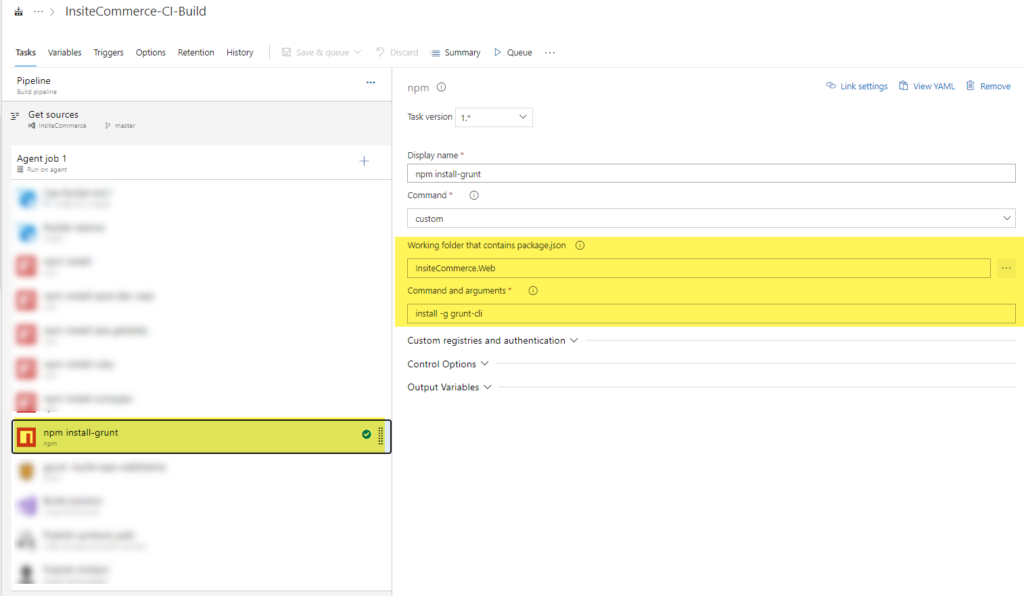This screenshot has width=1024, height=596.
Task: Select the InsiteCommerce-CI-Build pipeline title
Action: click(x=135, y=11)
